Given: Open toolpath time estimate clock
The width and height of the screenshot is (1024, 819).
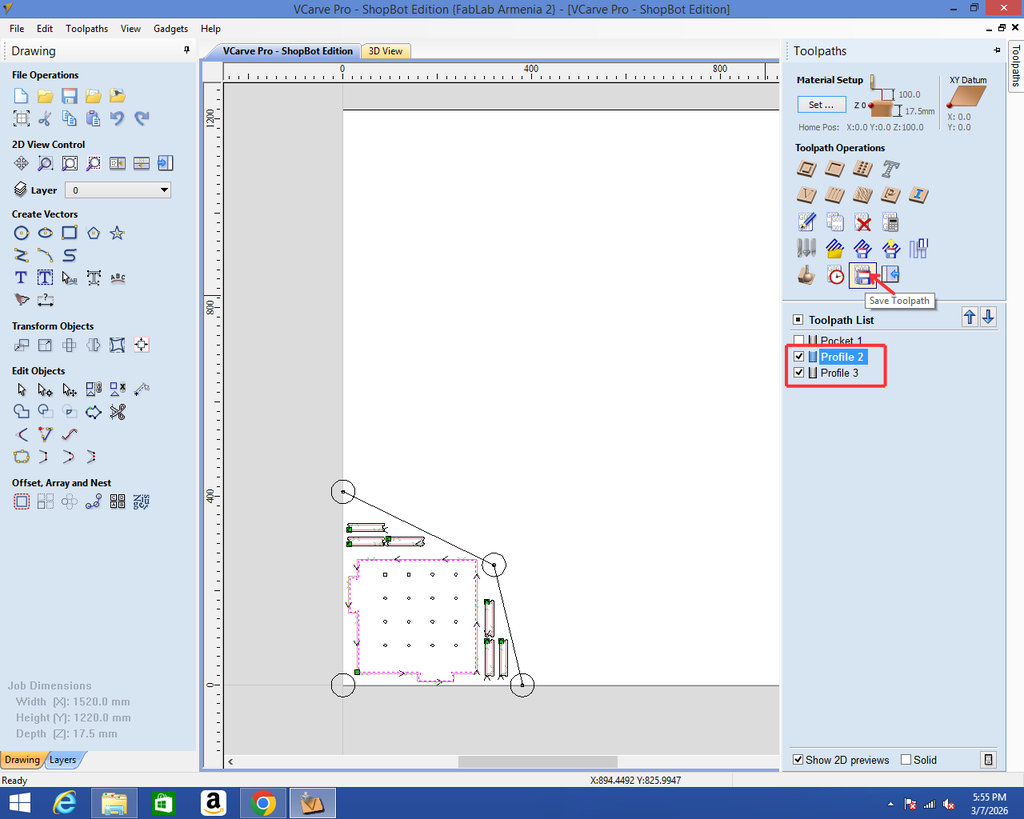Looking at the screenshot, I should click(x=835, y=276).
